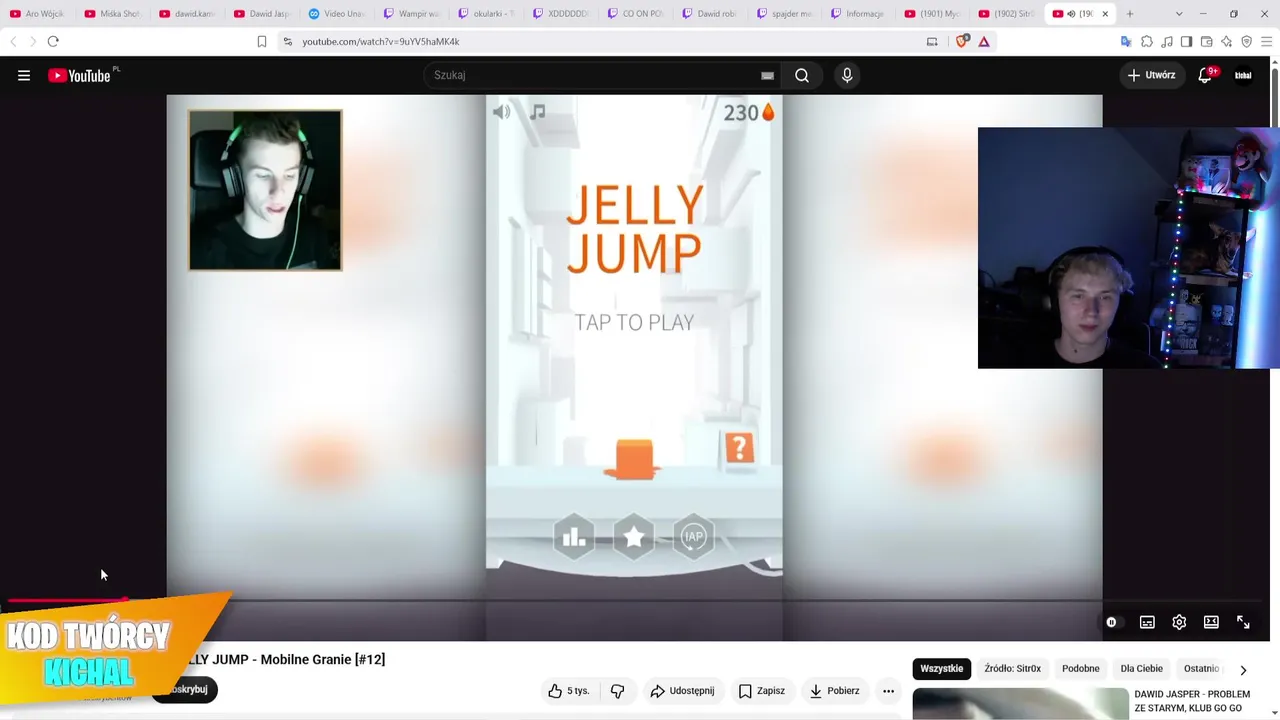Image resolution: width=1280 pixels, height=720 pixels.
Task: Go forward with the browser forward arrow
Action: coord(32,41)
